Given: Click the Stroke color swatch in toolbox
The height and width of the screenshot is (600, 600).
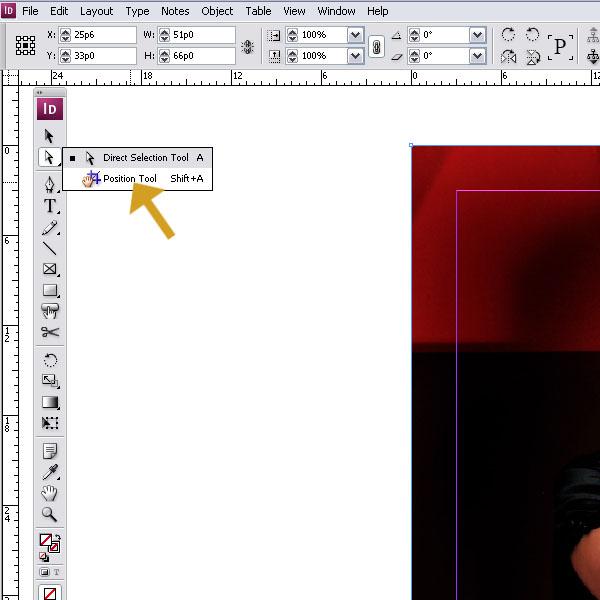Looking at the screenshot, I should pyautogui.click(x=54, y=547).
